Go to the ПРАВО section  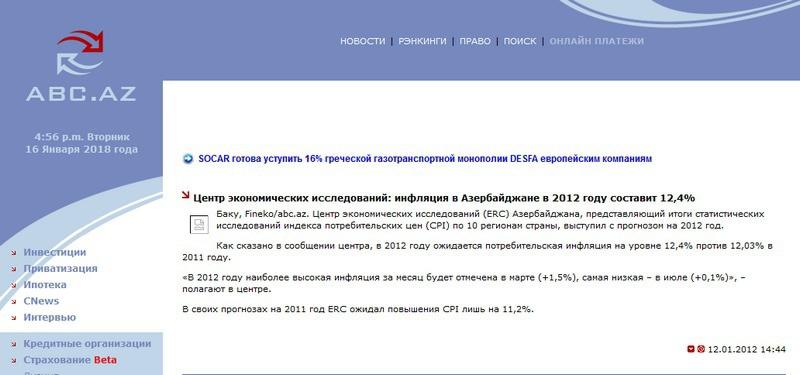click(x=475, y=41)
